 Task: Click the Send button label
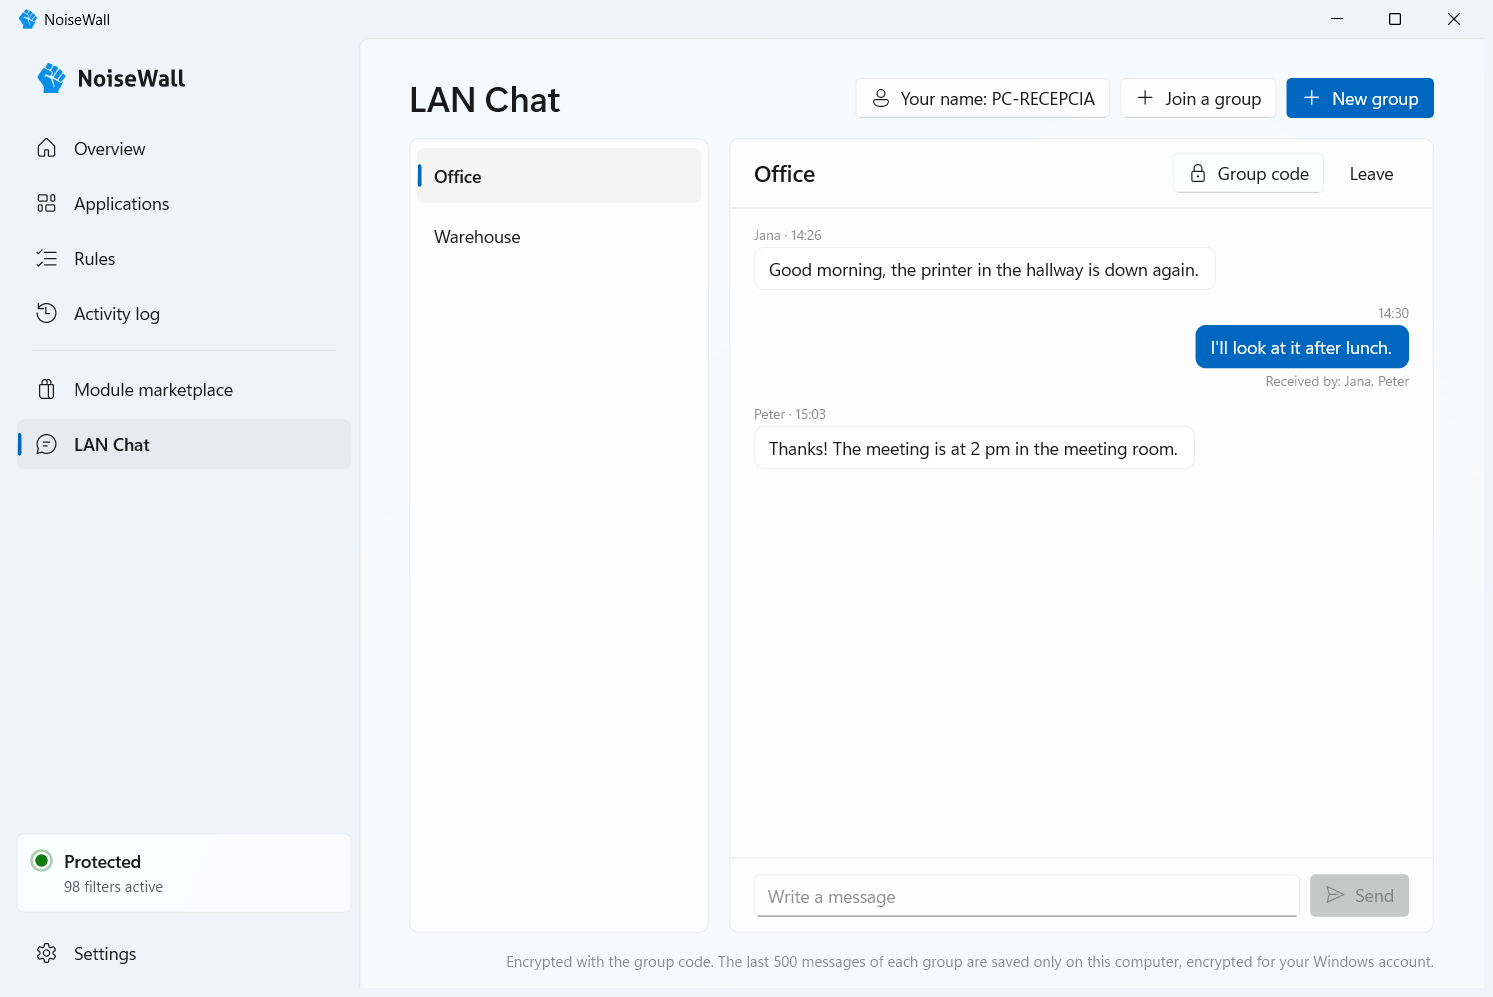point(1374,896)
